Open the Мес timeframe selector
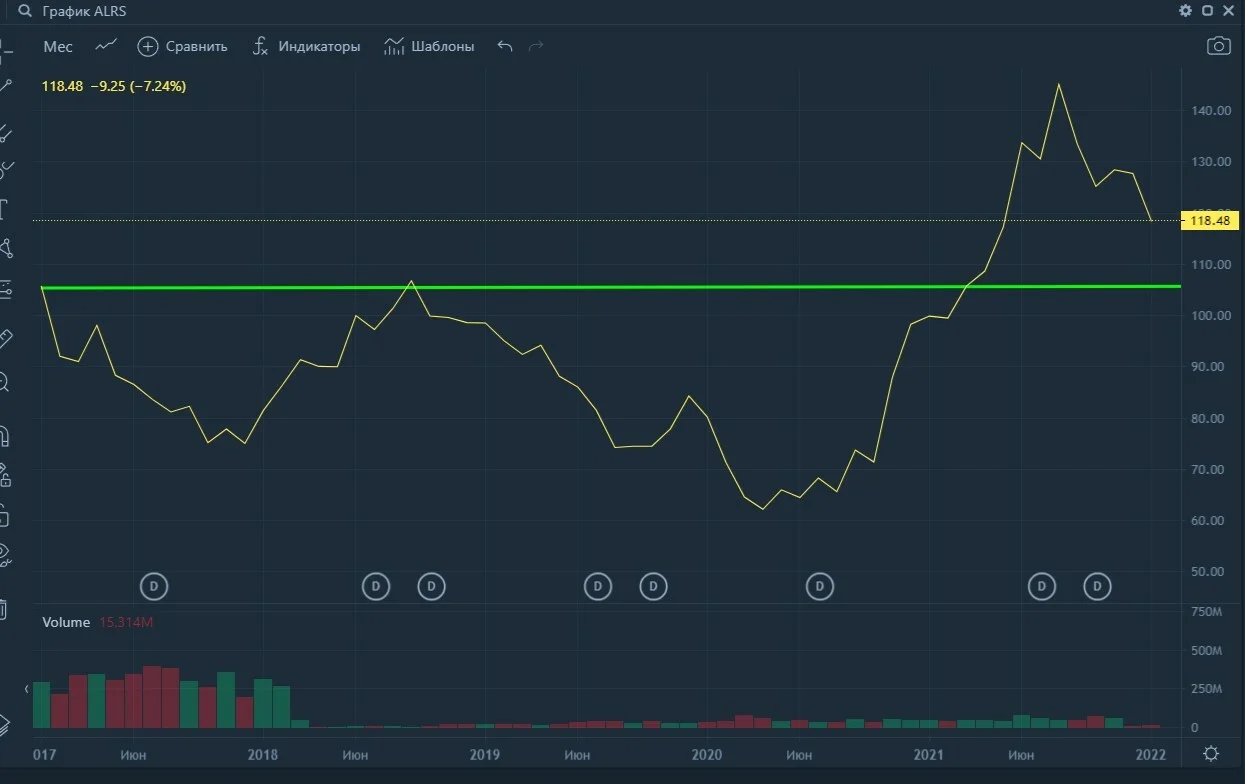Screen dimensions: 1245x784 58,47
